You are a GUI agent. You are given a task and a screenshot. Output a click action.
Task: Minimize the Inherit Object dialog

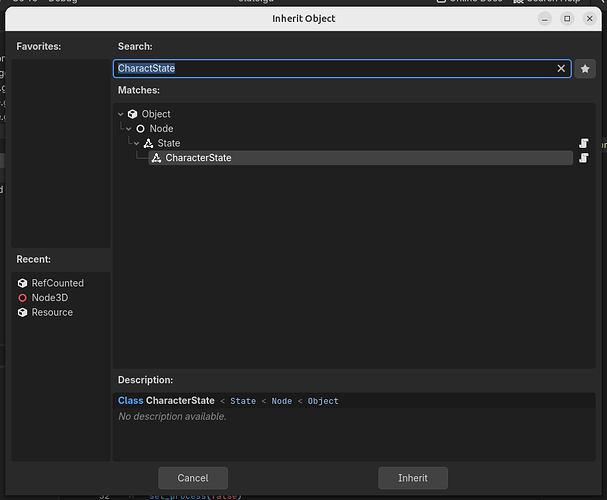click(544, 19)
